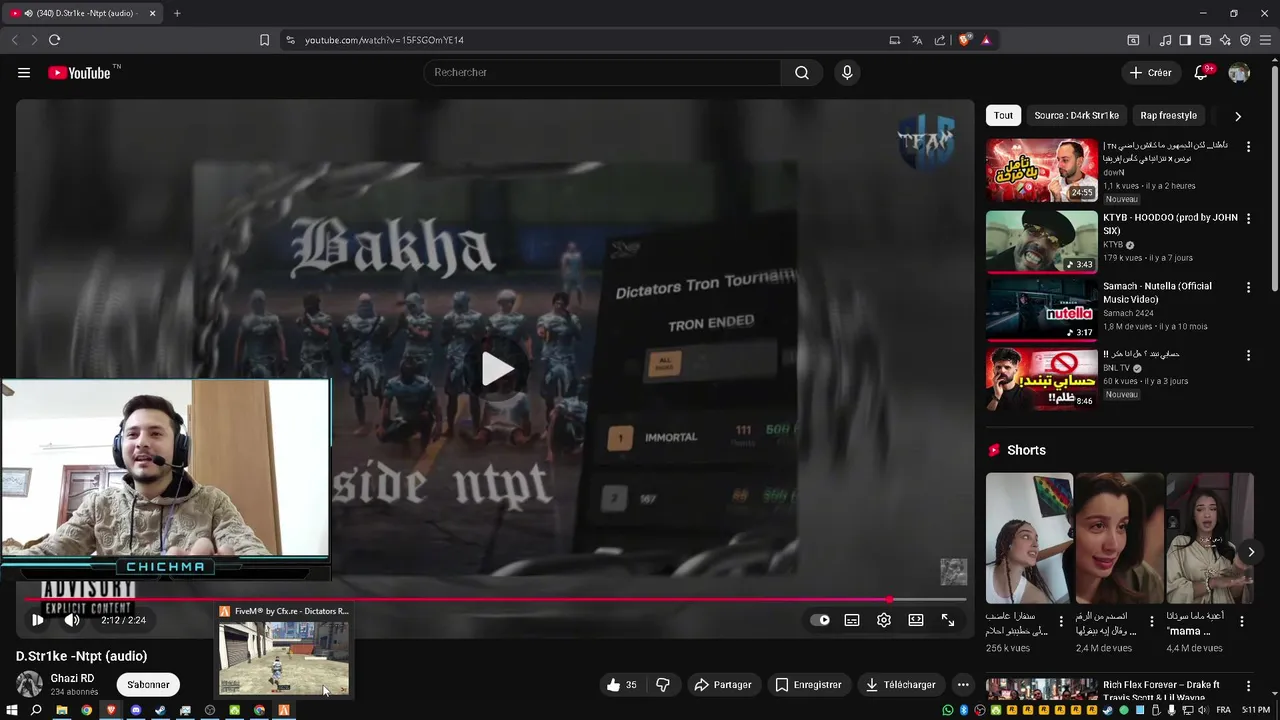Open the account avatar menu
The width and height of the screenshot is (1280, 720).
(1239, 73)
